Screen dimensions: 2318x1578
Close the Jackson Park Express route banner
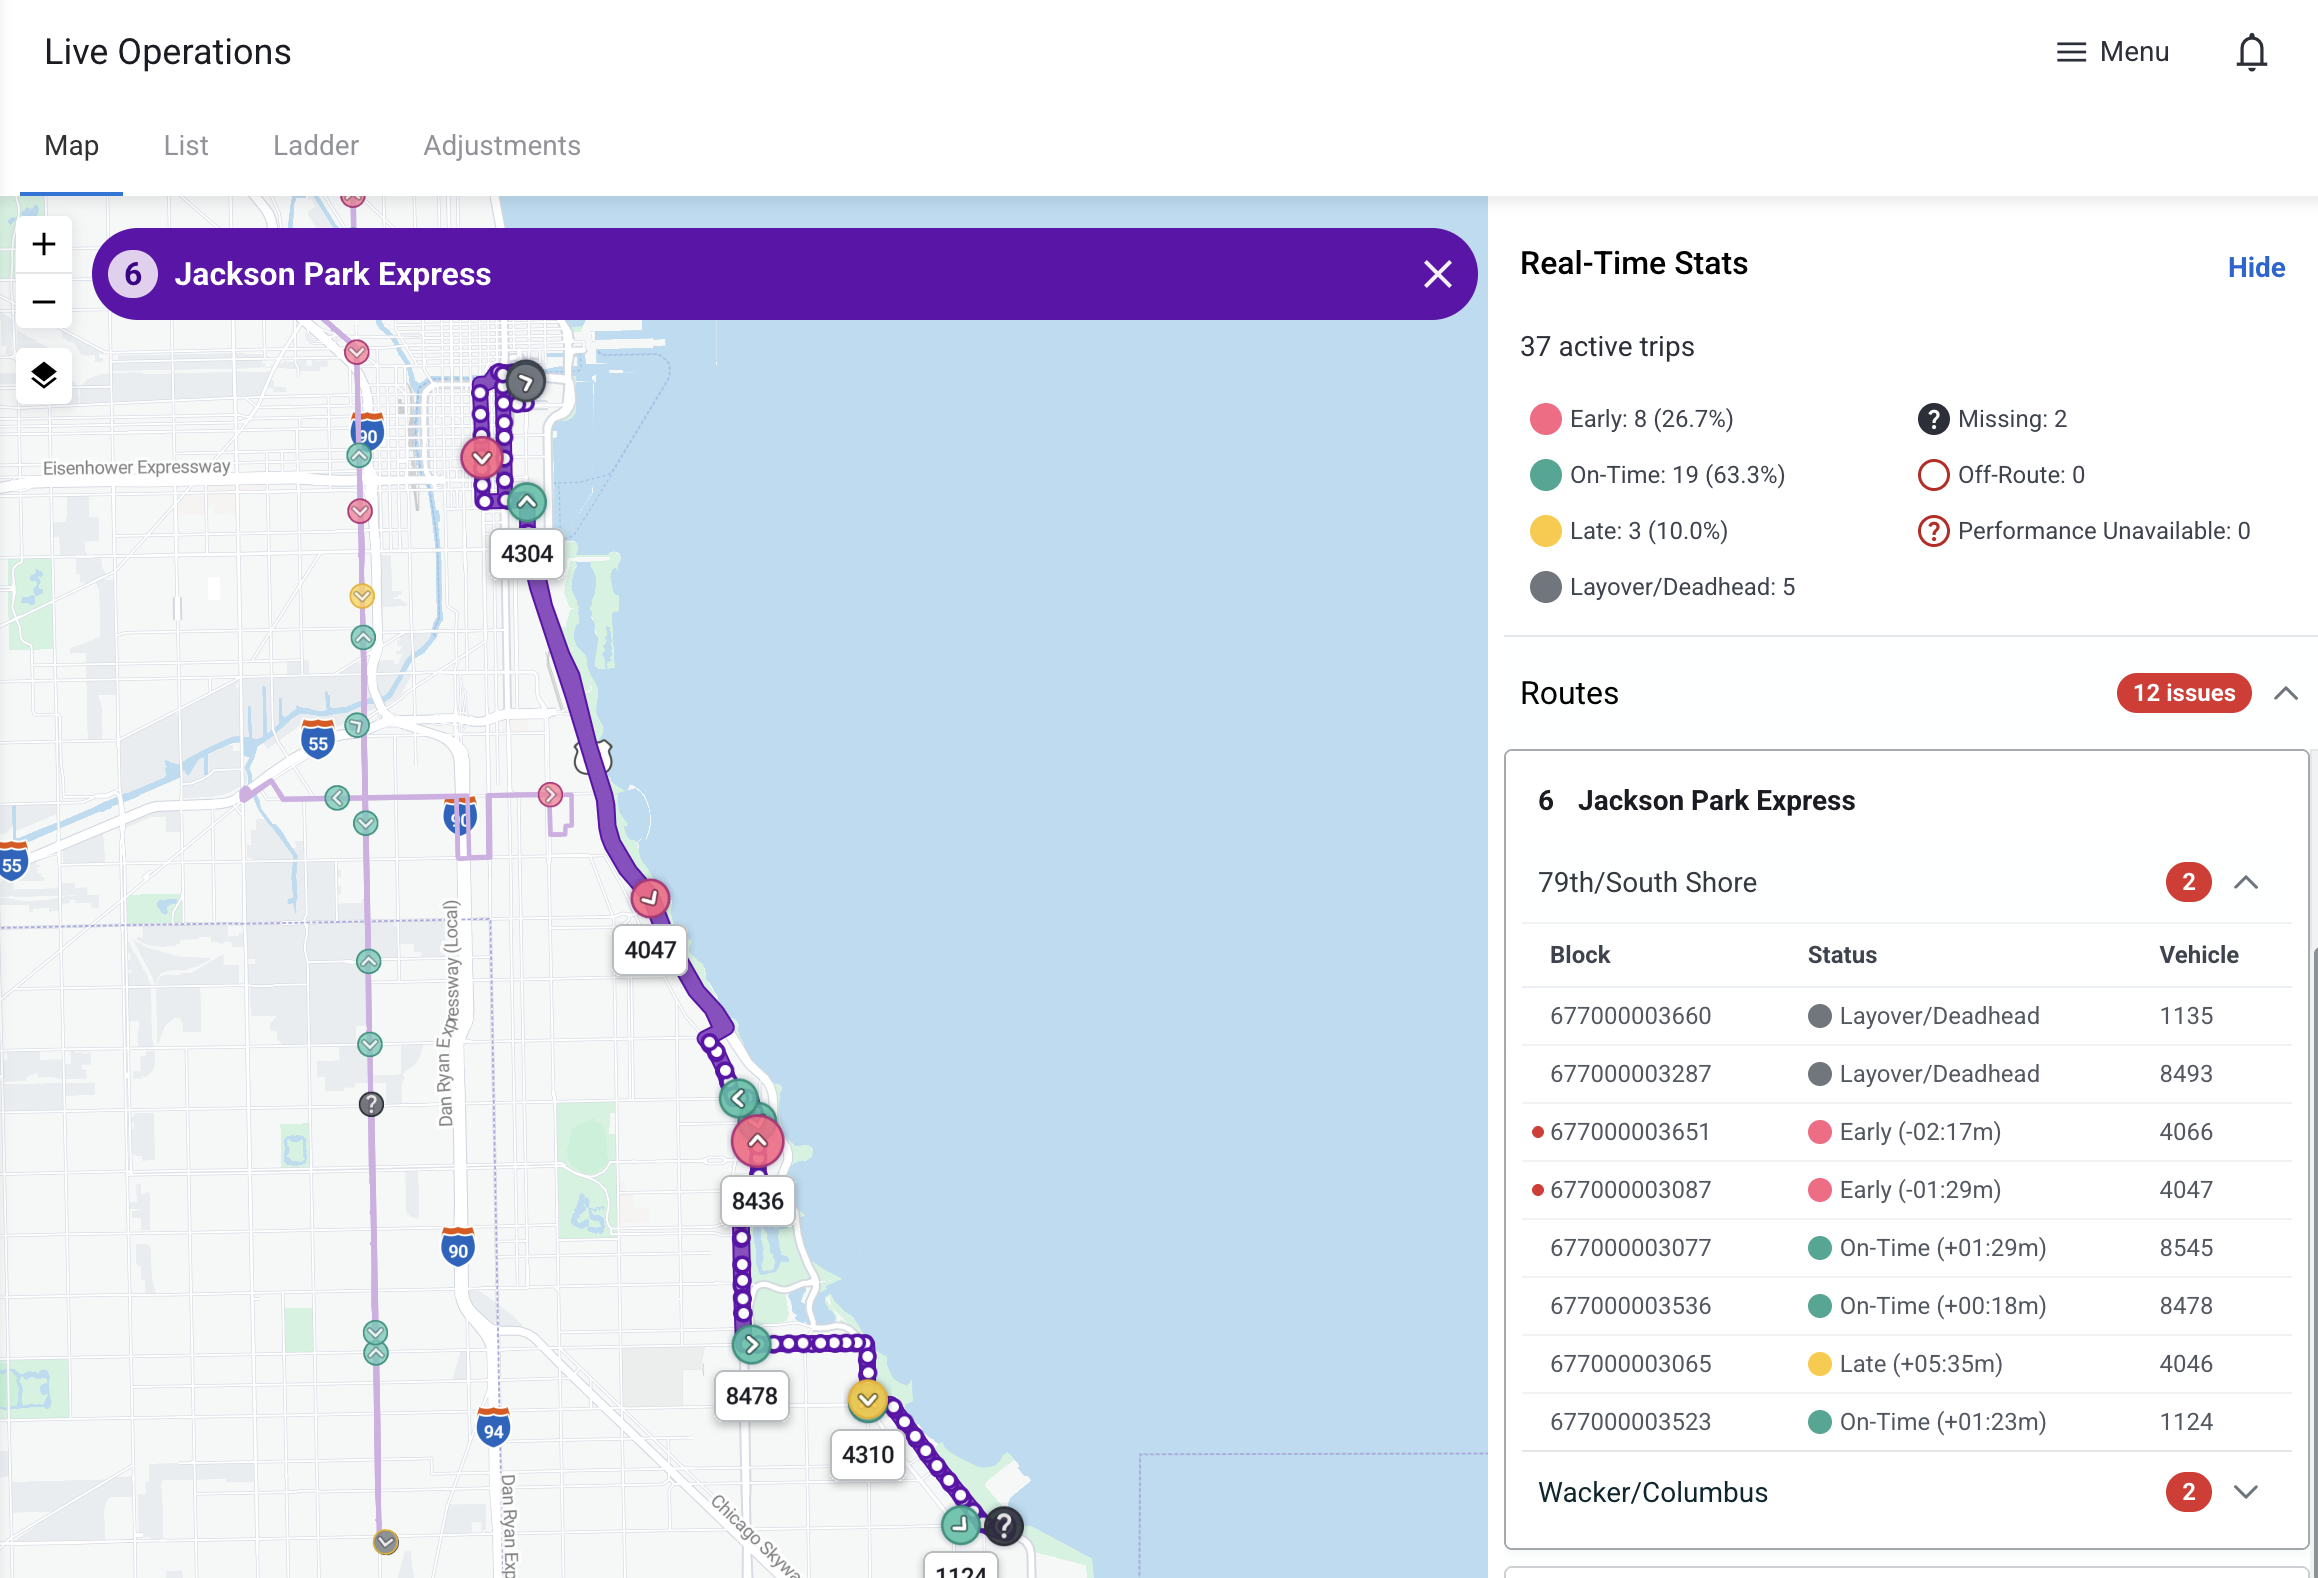point(1437,274)
